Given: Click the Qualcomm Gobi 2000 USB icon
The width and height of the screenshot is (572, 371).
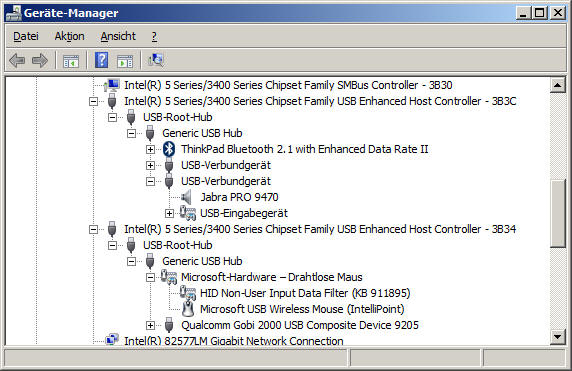Looking at the screenshot, I should 169,325.
